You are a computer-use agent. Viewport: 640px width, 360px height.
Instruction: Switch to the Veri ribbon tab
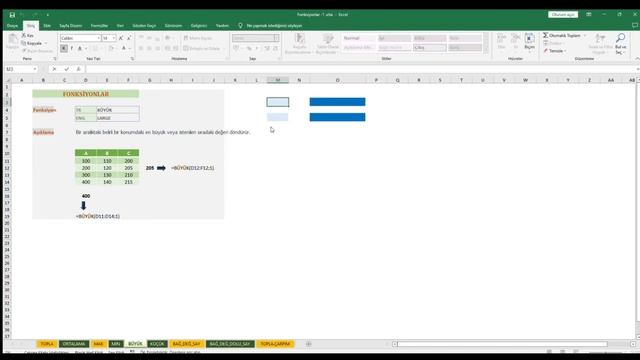[x=120, y=26]
